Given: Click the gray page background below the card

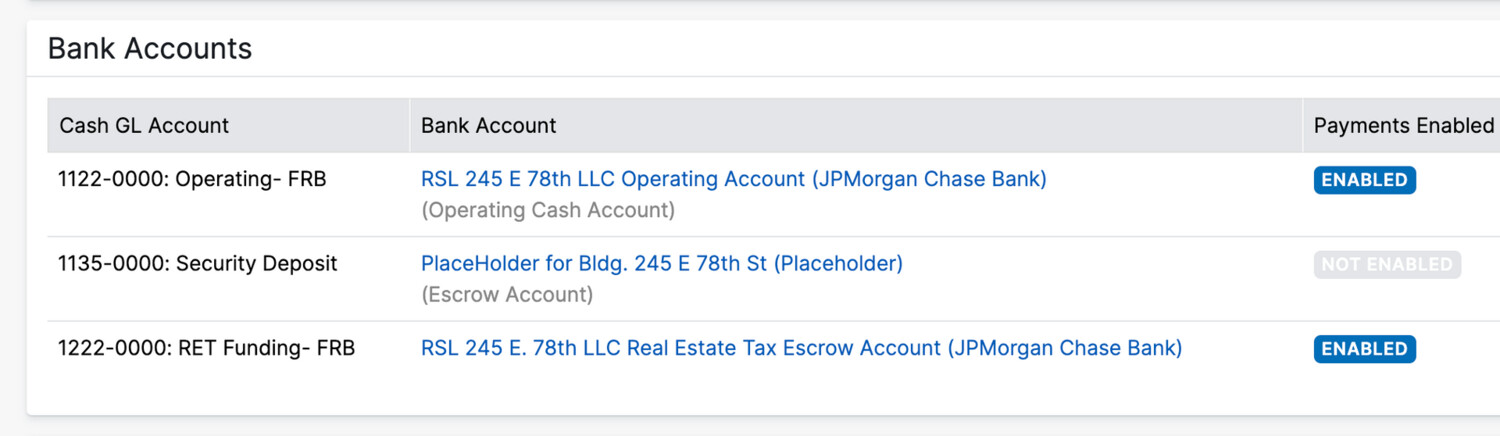Looking at the screenshot, I should coord(700,427).
